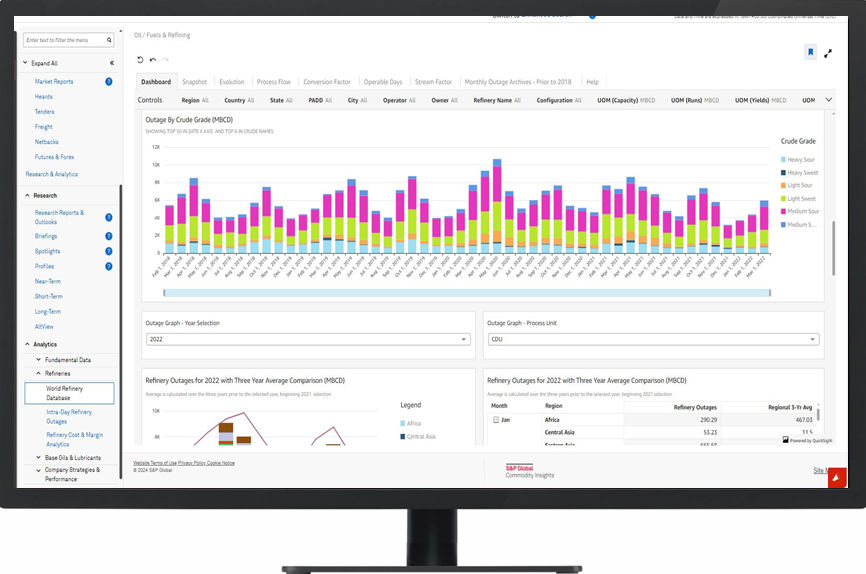Screen dimensions: 866x574
Task: Click Light Sweet legend swatch
Action: pos(783,198)
